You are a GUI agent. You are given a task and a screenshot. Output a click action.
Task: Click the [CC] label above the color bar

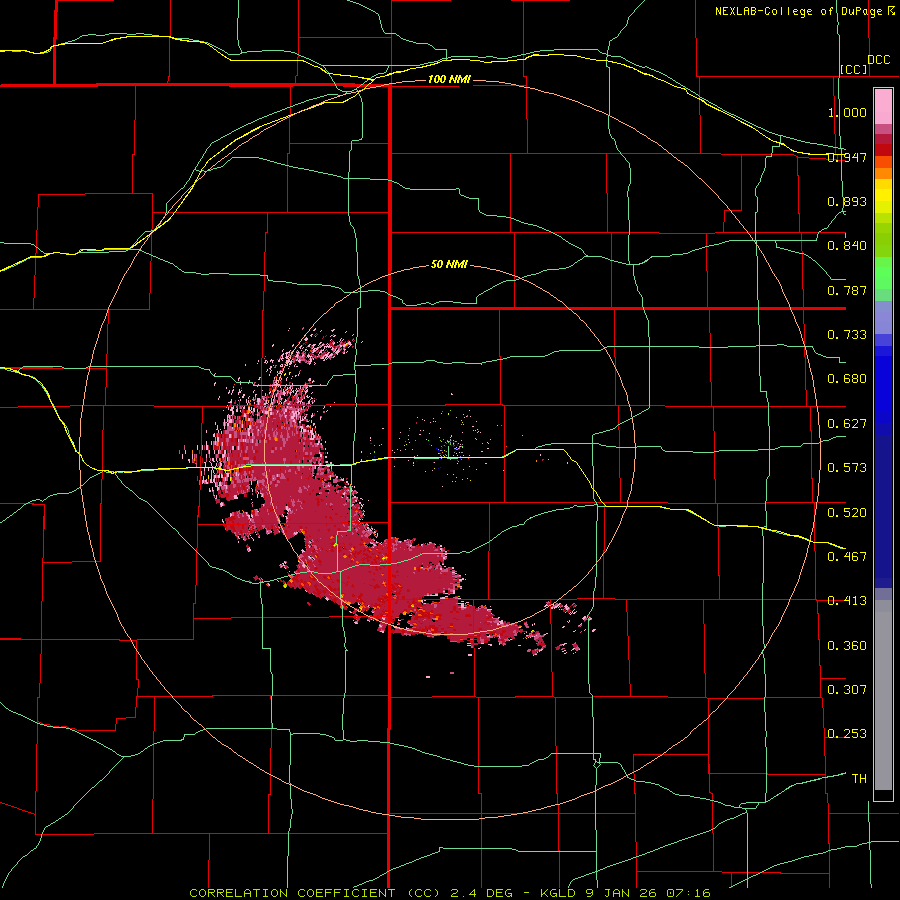[x=854, y=69]
